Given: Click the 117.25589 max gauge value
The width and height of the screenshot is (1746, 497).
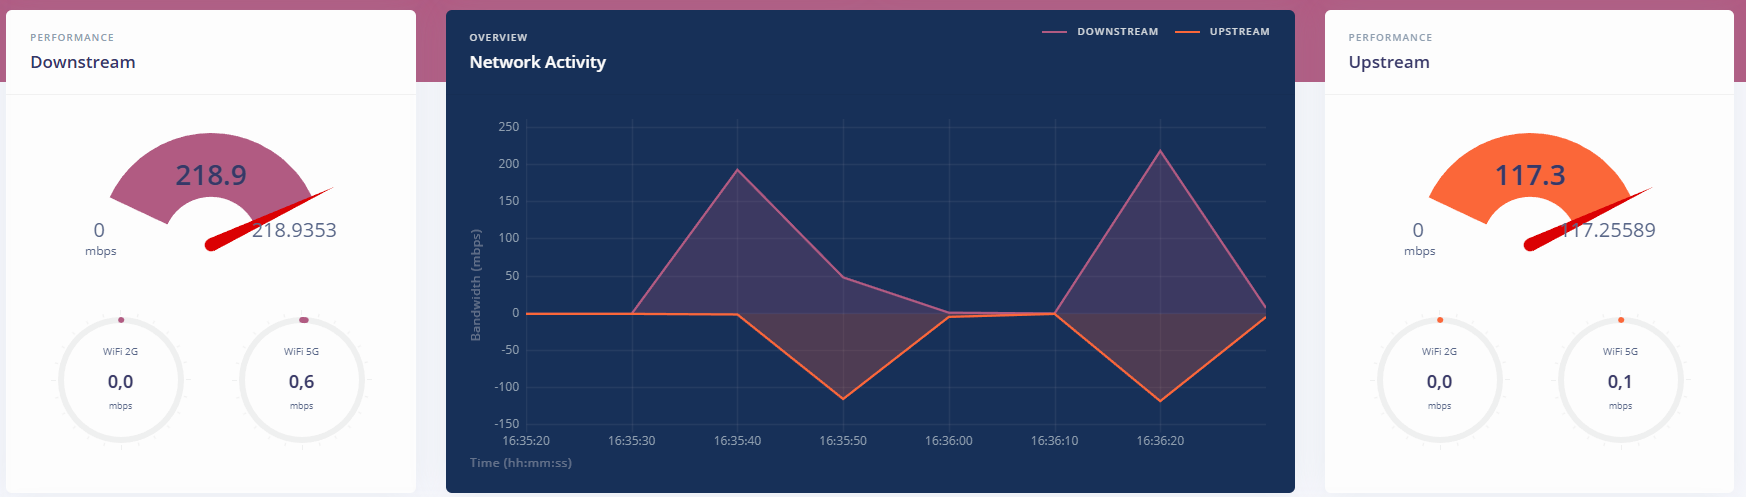Looking at the screenshot, I should click(1609, 230).
